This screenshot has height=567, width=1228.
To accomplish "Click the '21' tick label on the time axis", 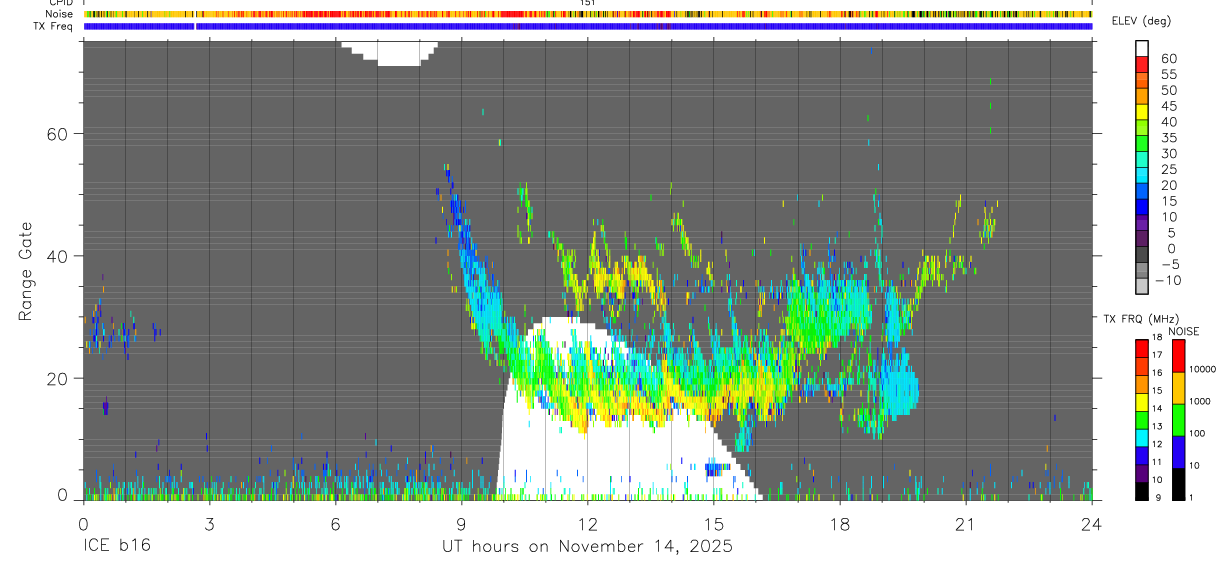I will pos(966,525).
